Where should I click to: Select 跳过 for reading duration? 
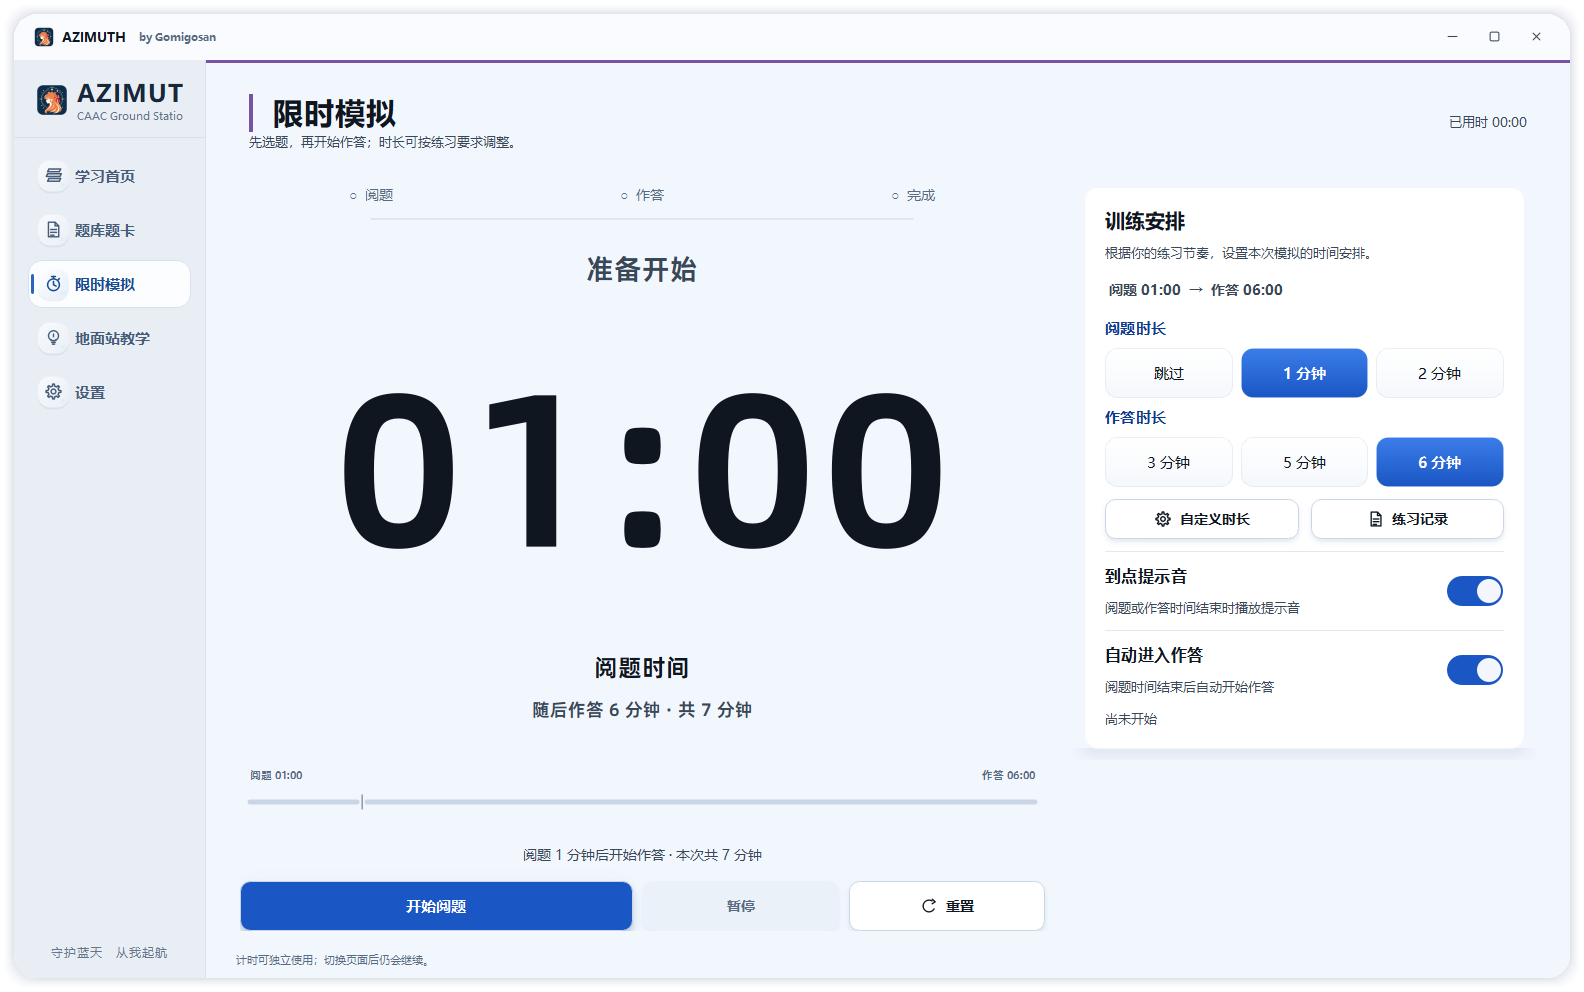pyautogui.click(x=1168, y=373)
